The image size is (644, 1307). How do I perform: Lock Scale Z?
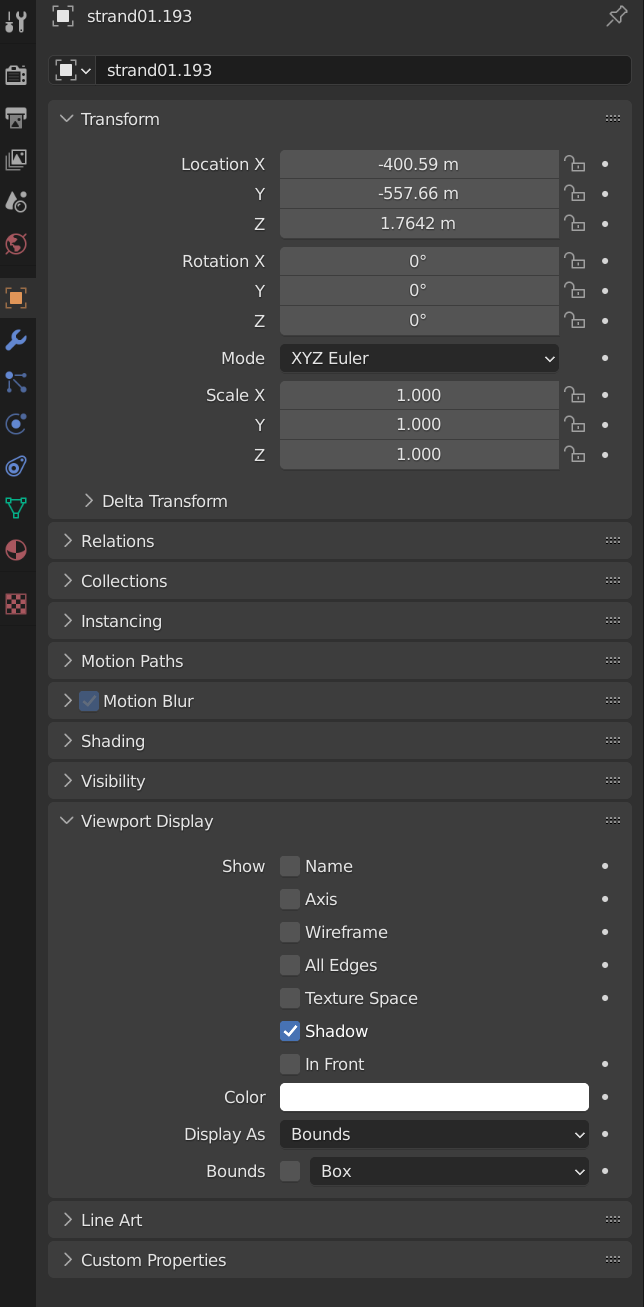pyautogui.click(x=574, y=454)
